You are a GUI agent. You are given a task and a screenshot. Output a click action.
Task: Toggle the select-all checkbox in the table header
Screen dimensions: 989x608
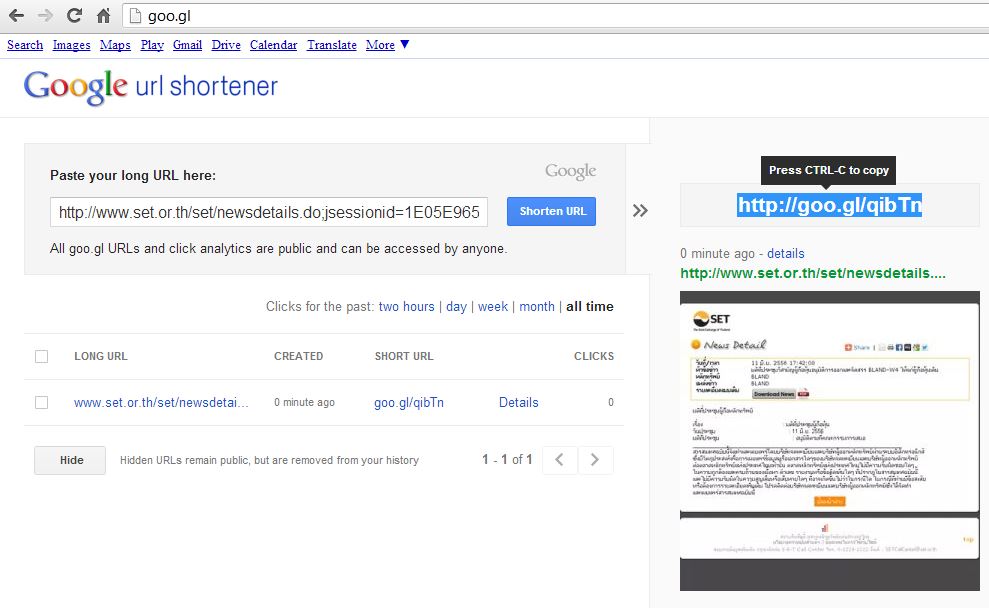[x=42, y=356]
